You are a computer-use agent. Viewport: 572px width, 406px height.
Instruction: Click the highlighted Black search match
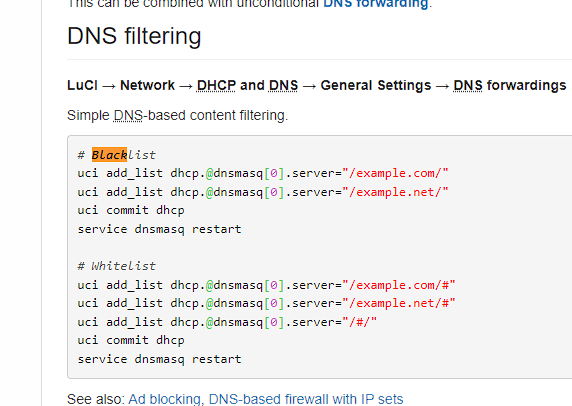tap(109, 155)
